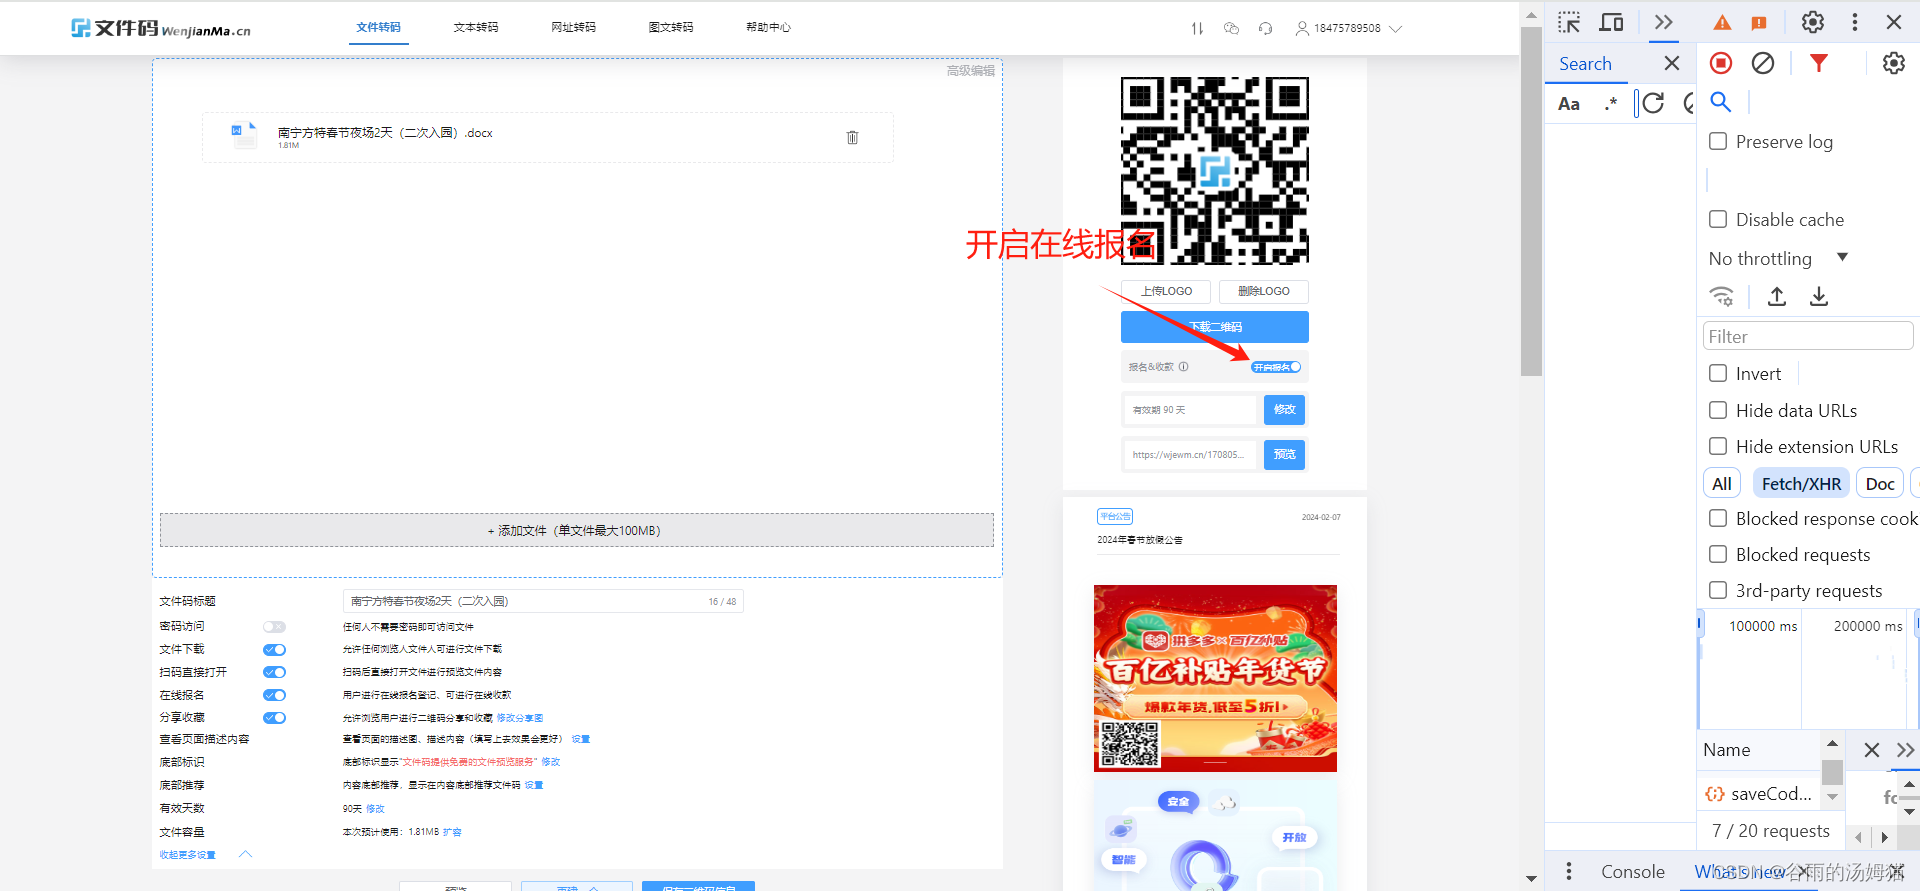Click the info icon next to 报名&收款

[x=1184, y=367]
